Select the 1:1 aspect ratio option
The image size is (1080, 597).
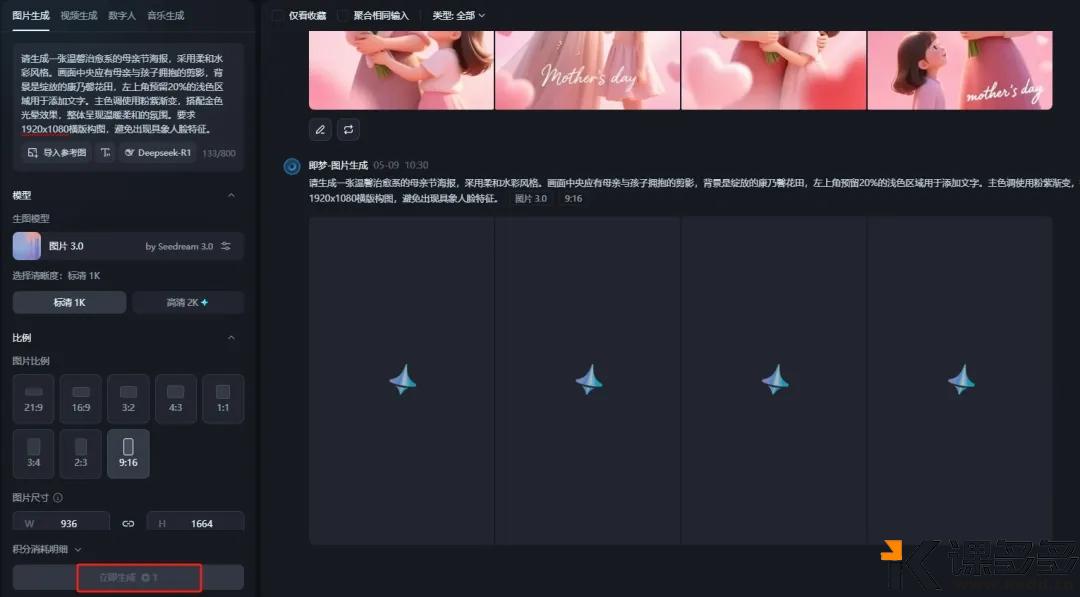tap(223, 398)
